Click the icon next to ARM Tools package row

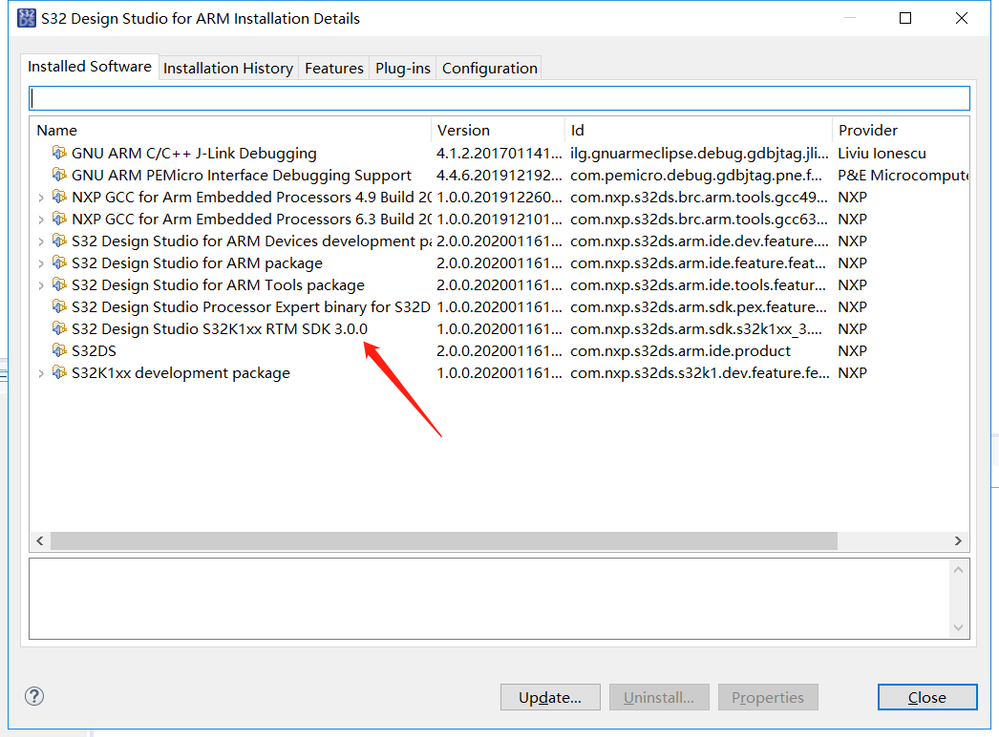tap(59, 285)
